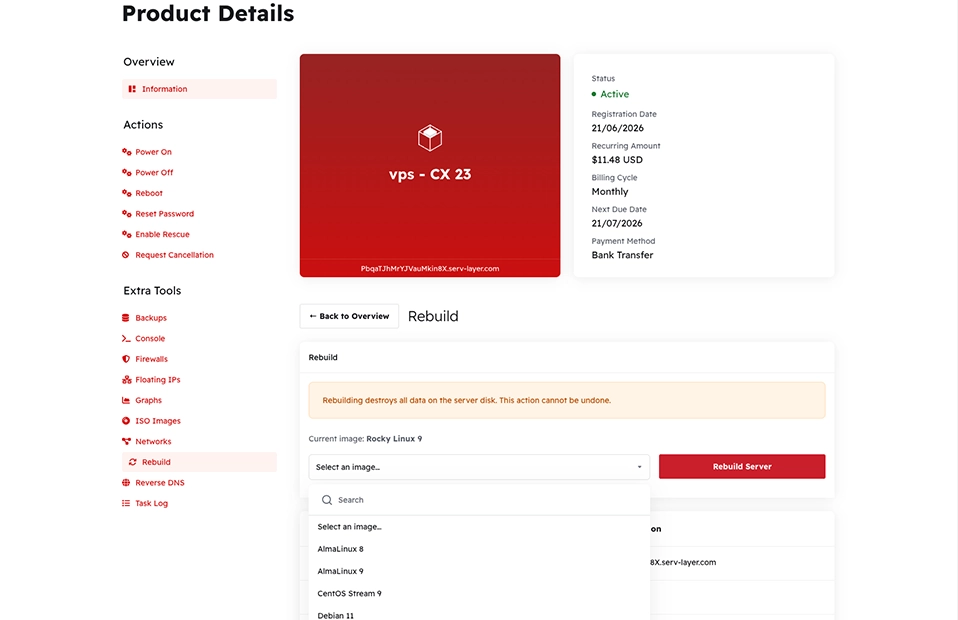Open the Information overview link
Image resolution: width=958 pixels, height=620 pixels.
199,89
